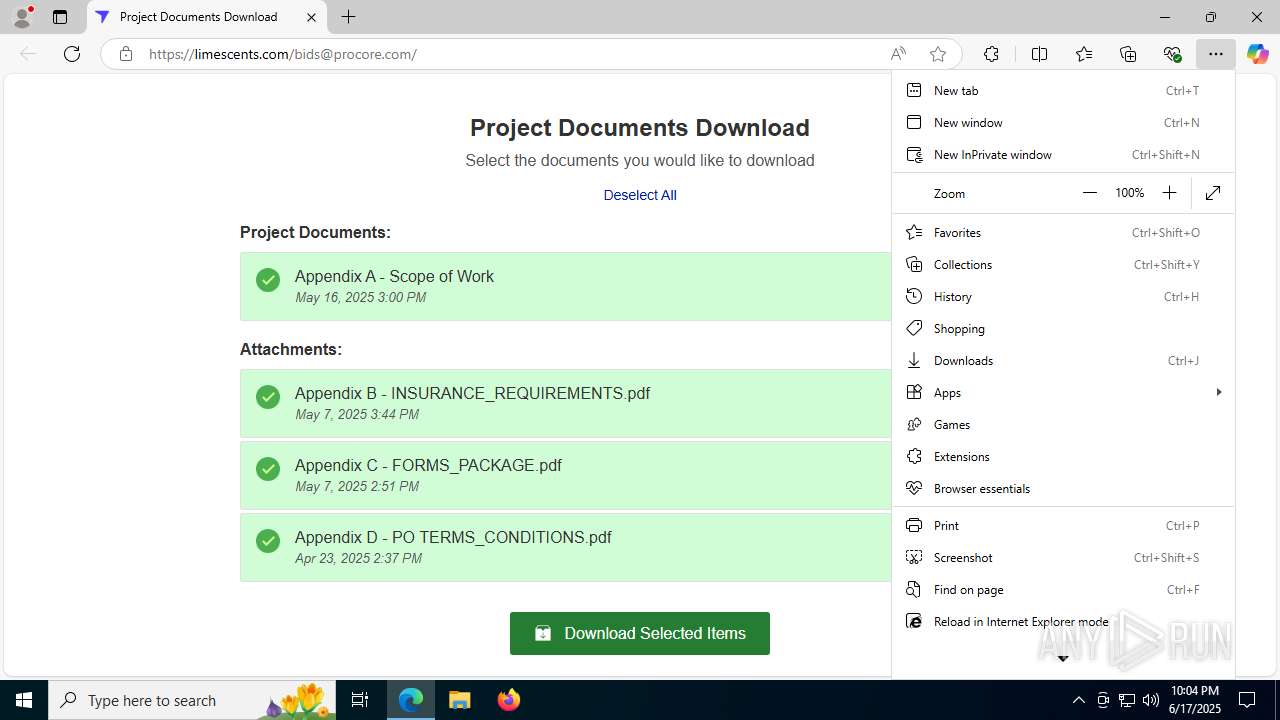Show hidden system tray icons chevron
This screenshot has width=1280, height=720.
tap(1078, 700)
